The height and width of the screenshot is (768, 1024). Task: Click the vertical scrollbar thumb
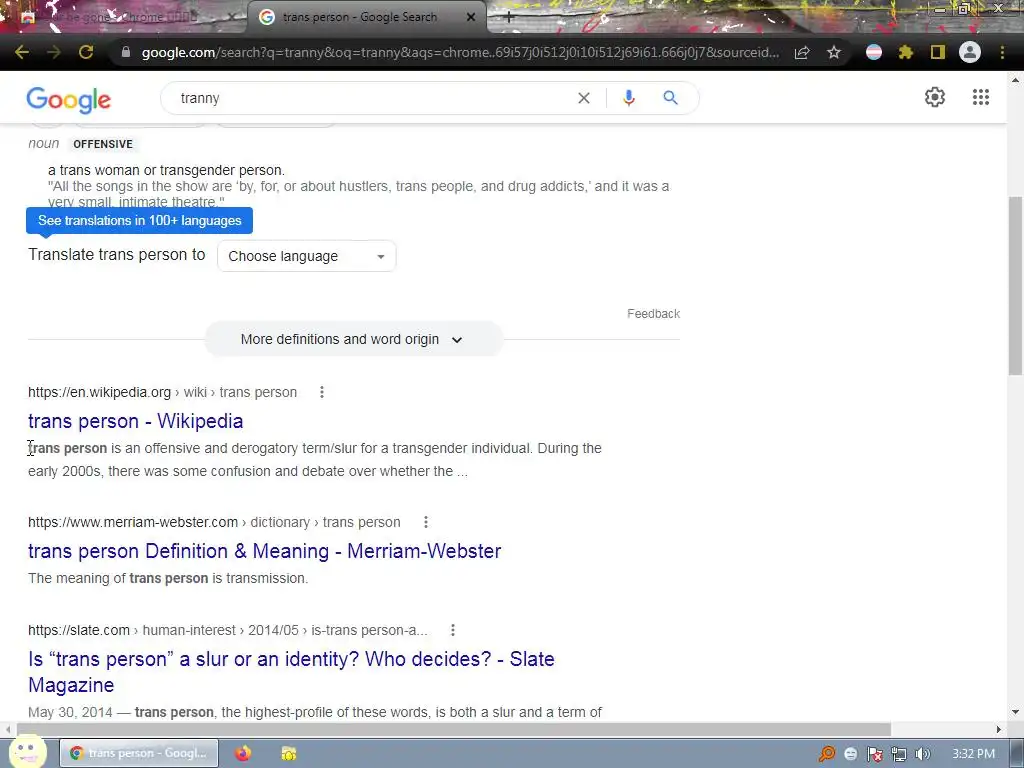[1015, 285]
